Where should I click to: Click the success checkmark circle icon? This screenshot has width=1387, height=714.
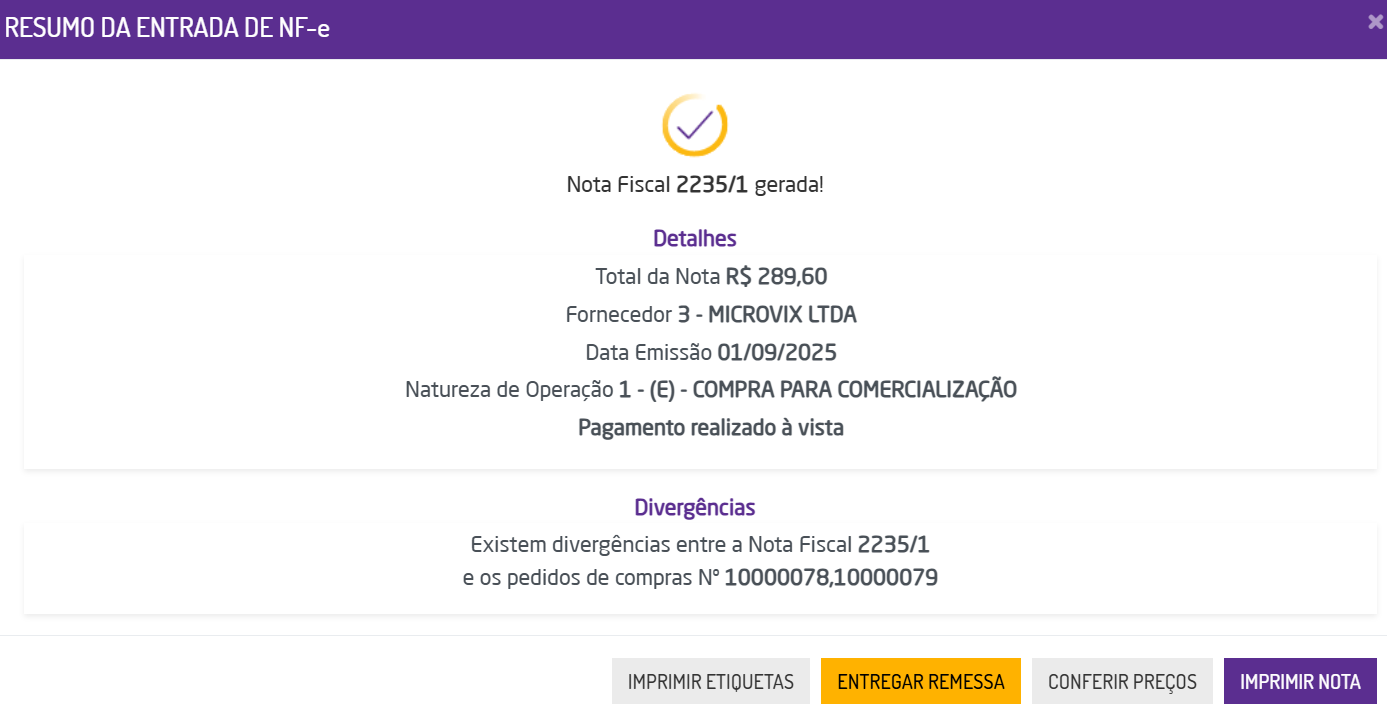tap(694, 125)
